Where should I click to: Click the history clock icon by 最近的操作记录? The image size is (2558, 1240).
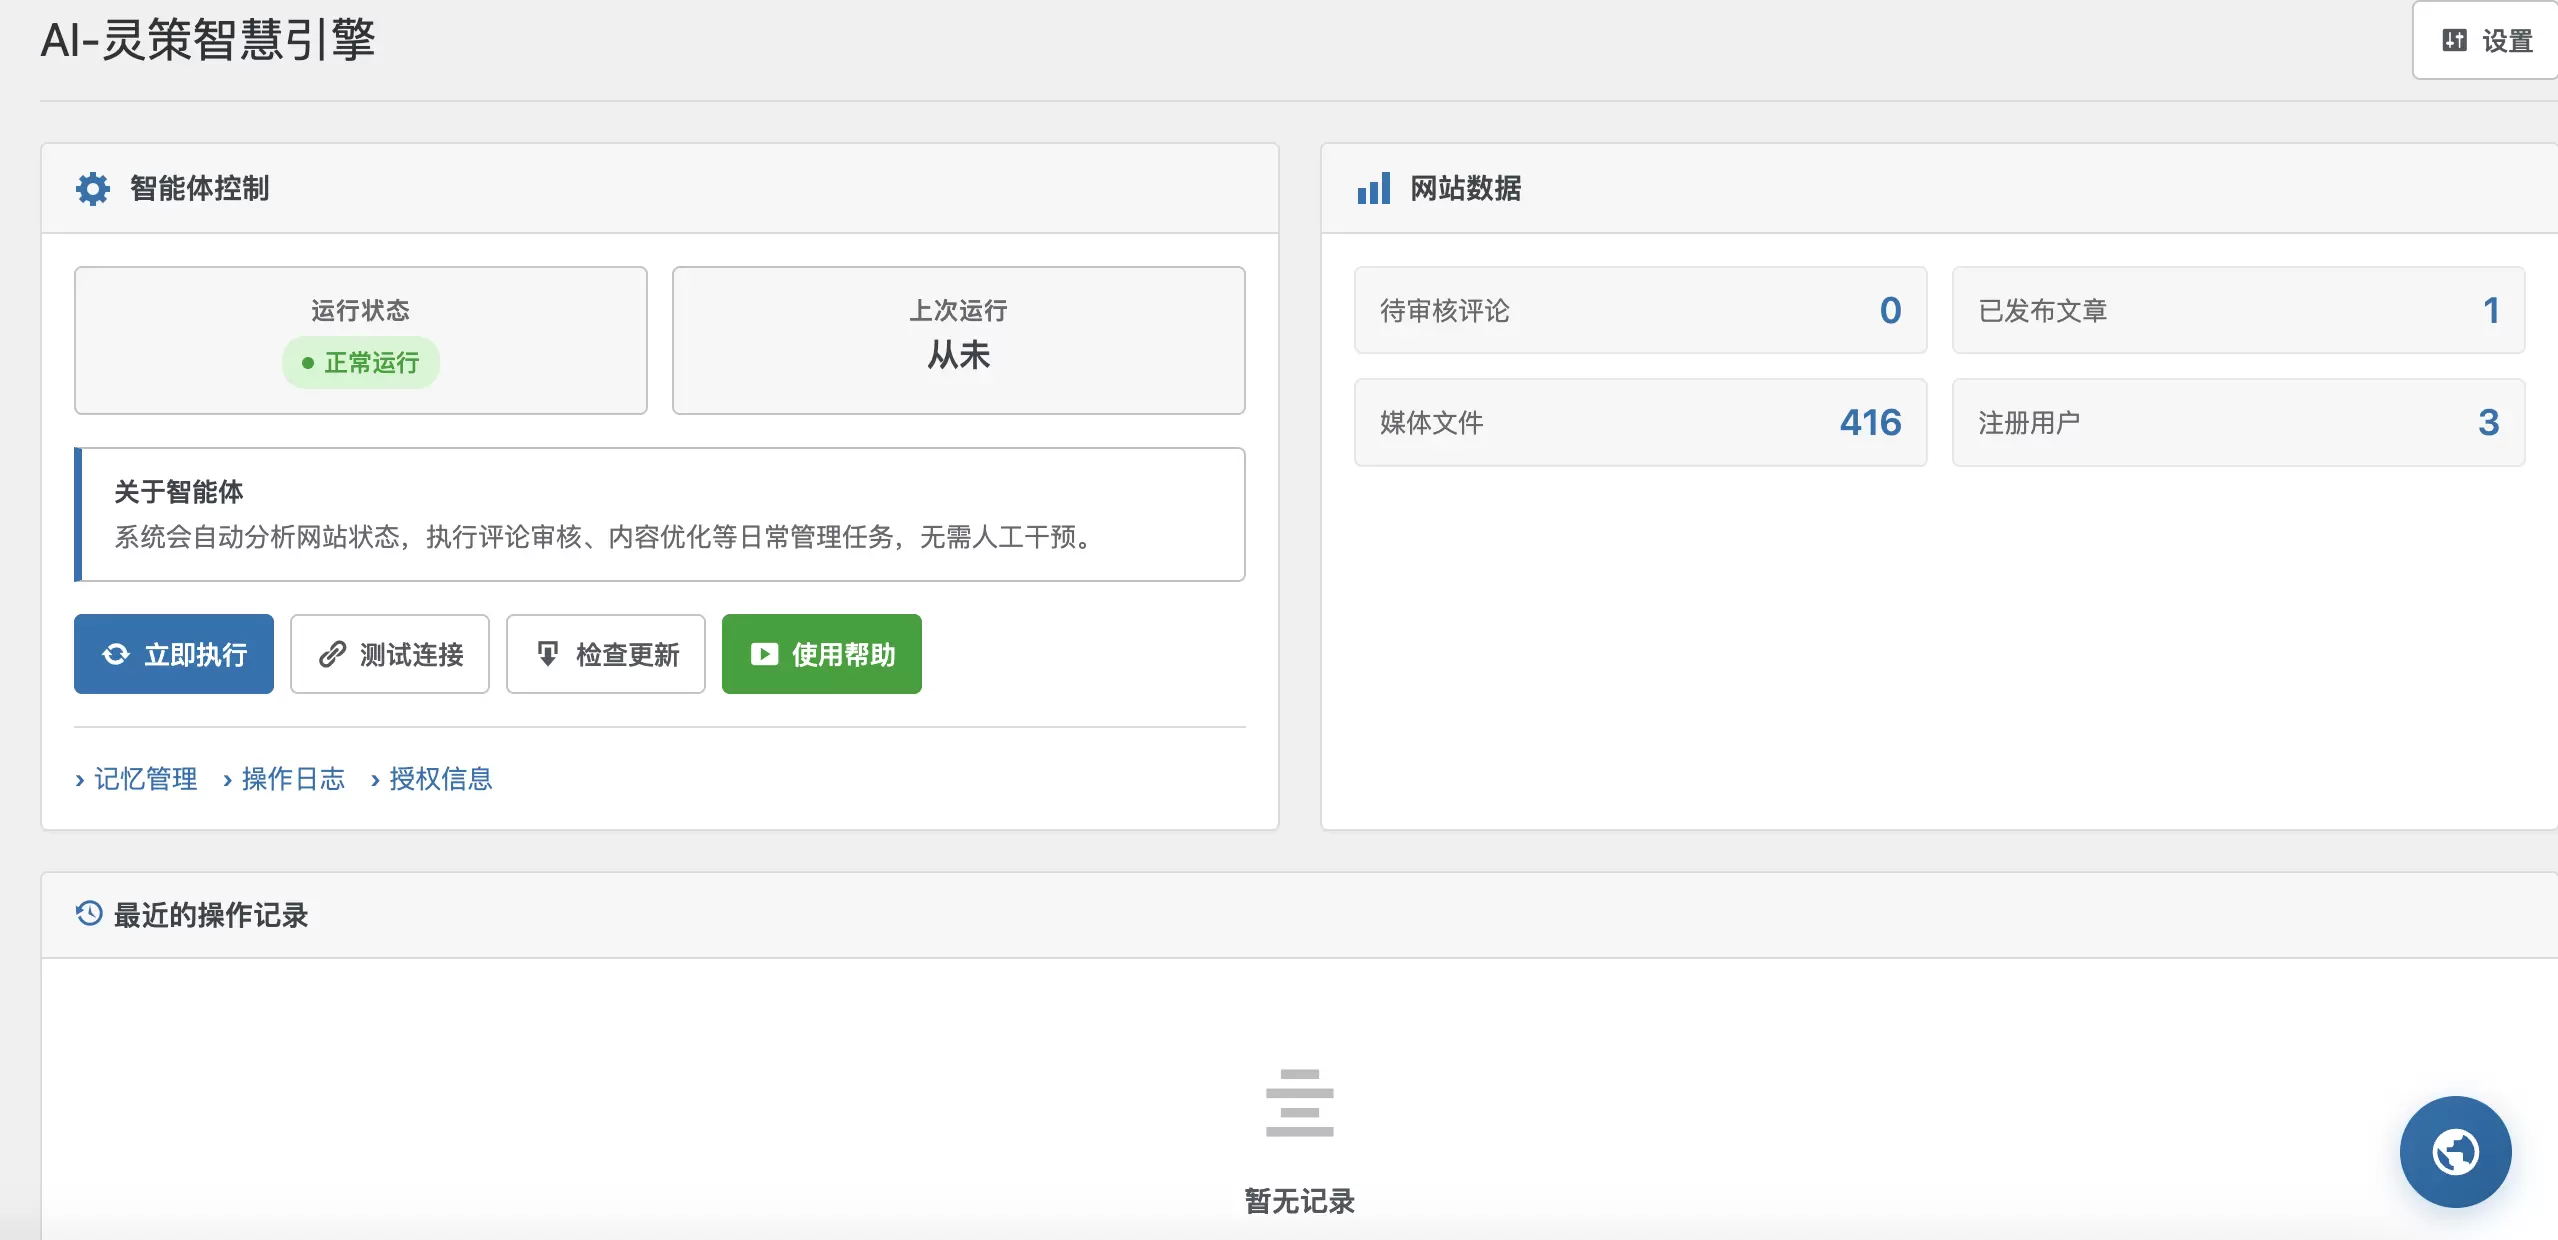click(x=89, y=913)
